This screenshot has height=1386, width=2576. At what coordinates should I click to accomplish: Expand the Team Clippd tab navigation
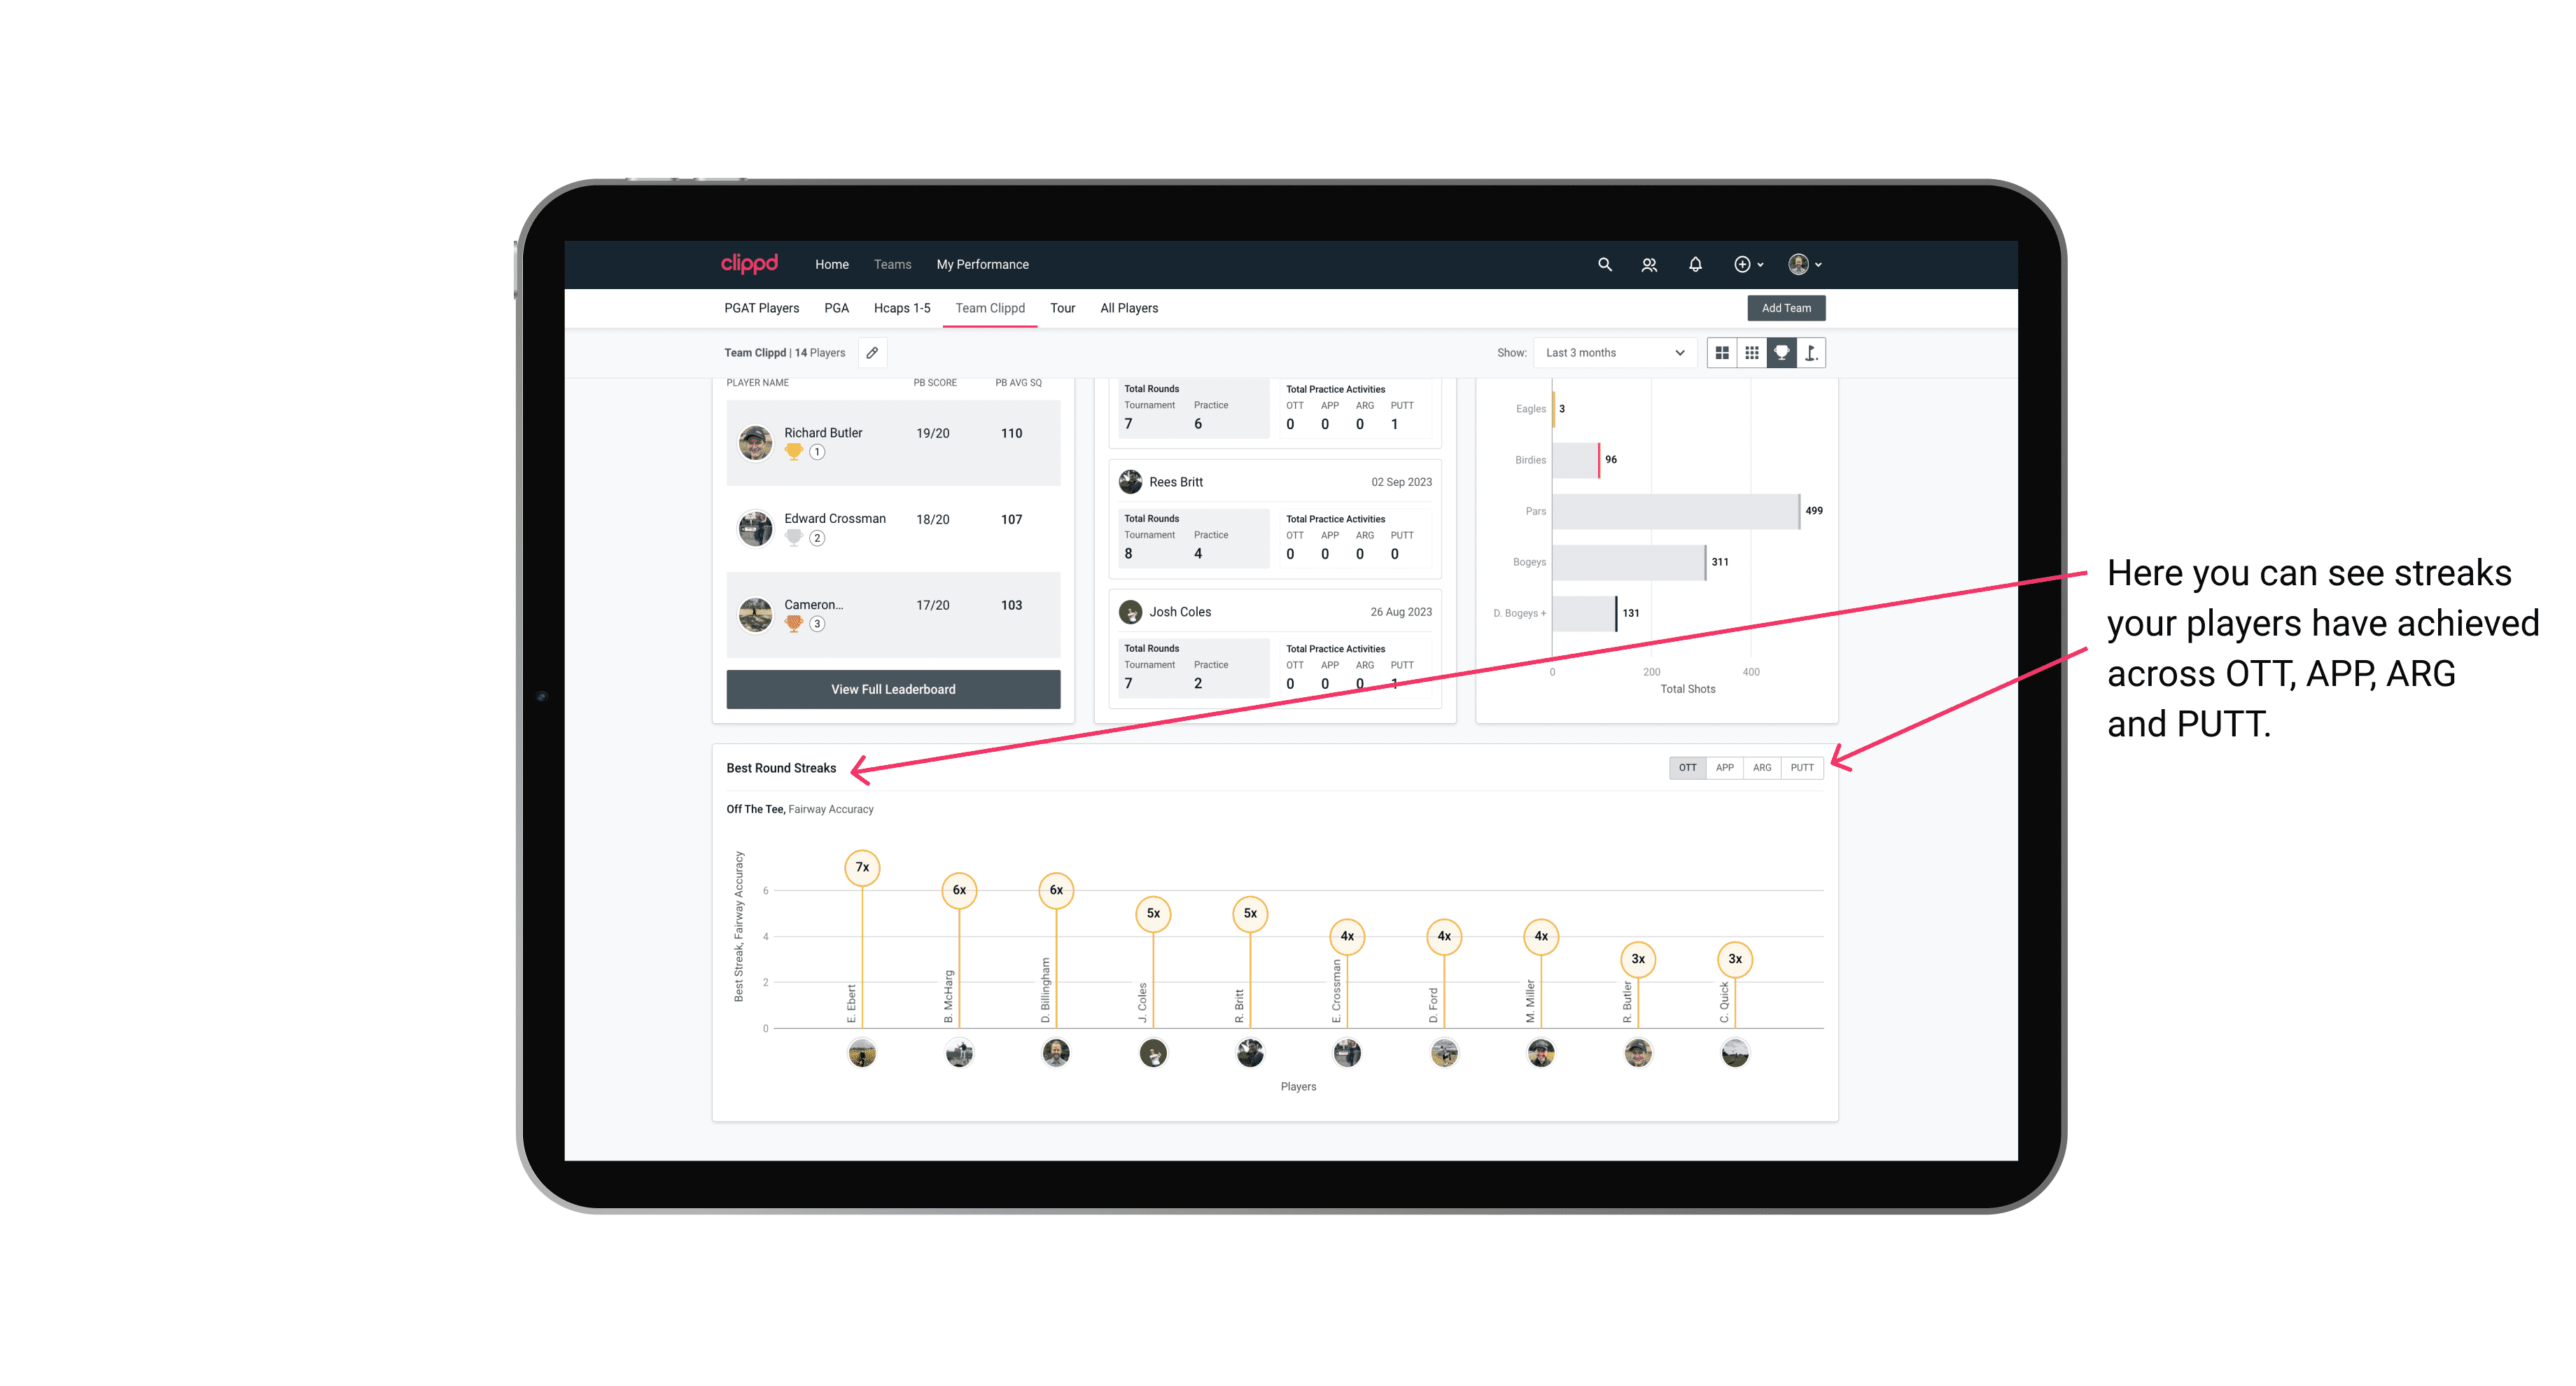coord(991,309)
